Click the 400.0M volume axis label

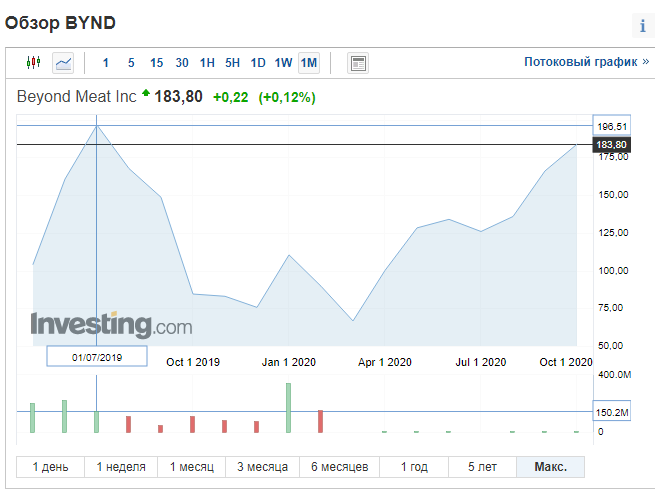pyautogui.click(x=614, y=375)
